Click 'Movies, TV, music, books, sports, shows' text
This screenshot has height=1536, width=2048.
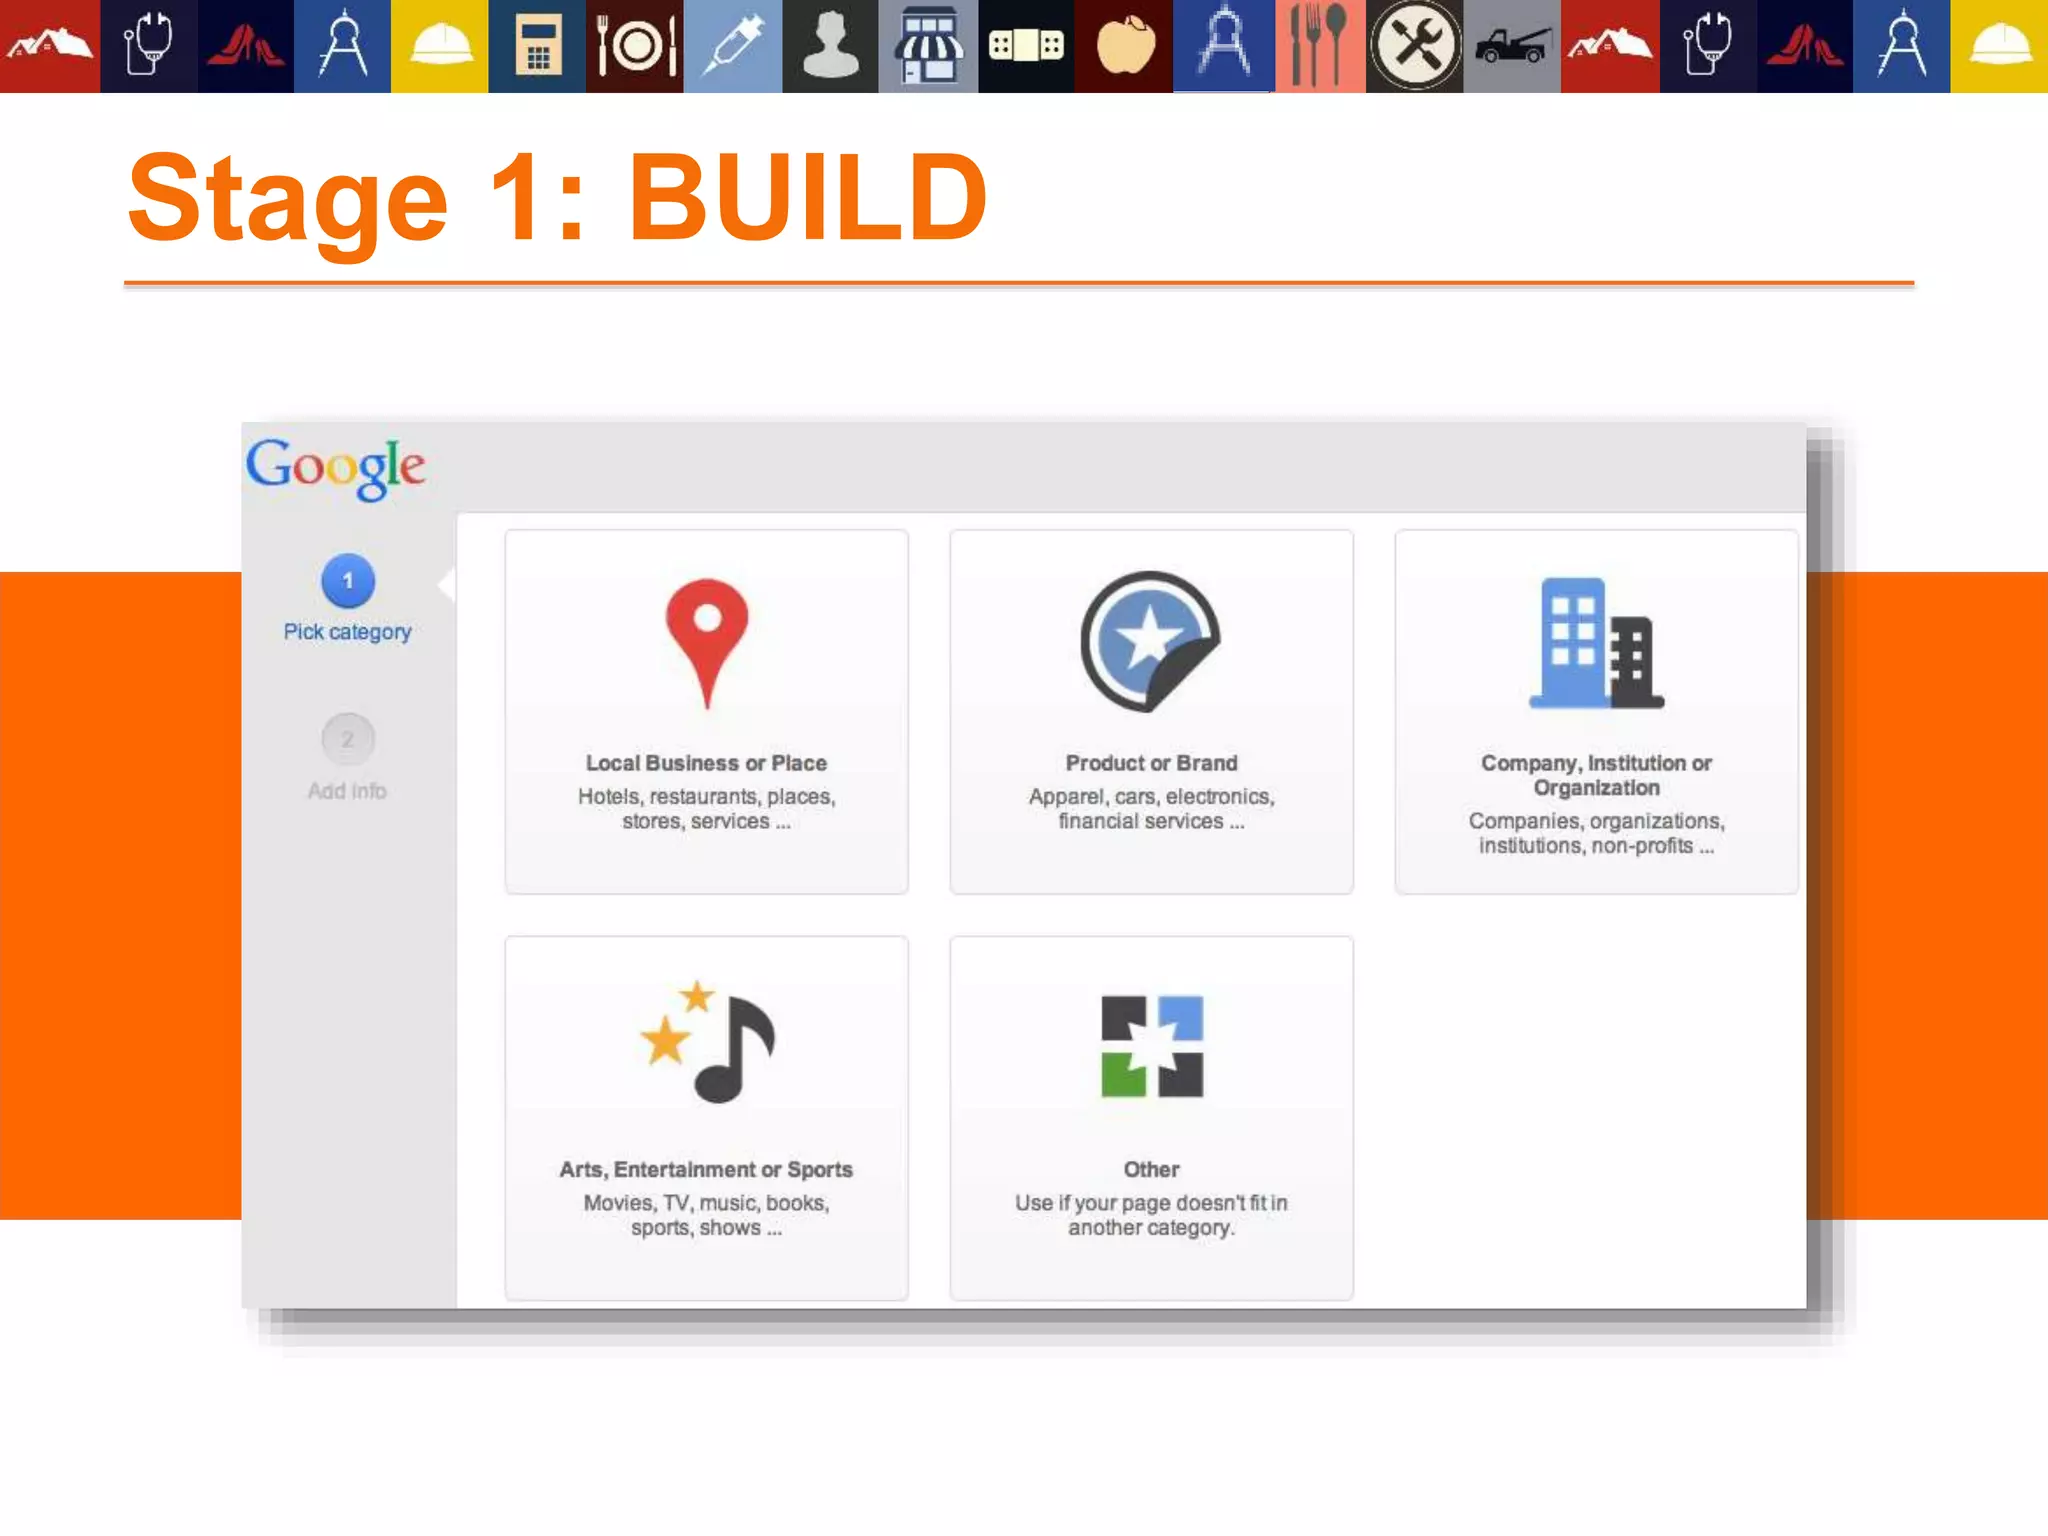coord(706,1215)
